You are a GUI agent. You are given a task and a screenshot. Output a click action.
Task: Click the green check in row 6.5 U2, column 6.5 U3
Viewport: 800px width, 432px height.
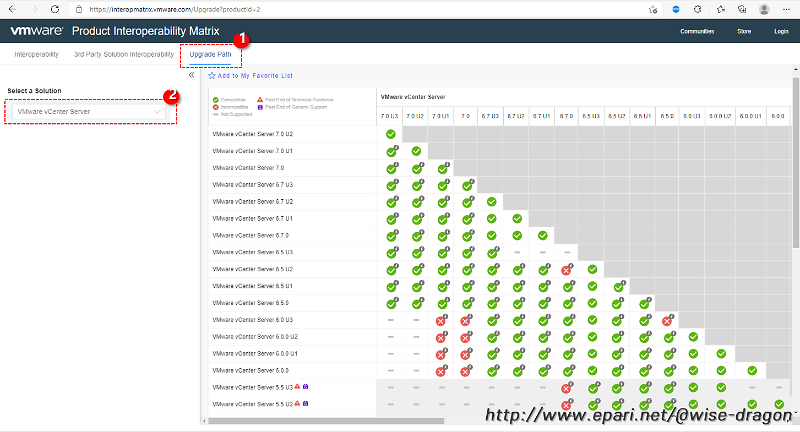[x=592, y=269]
